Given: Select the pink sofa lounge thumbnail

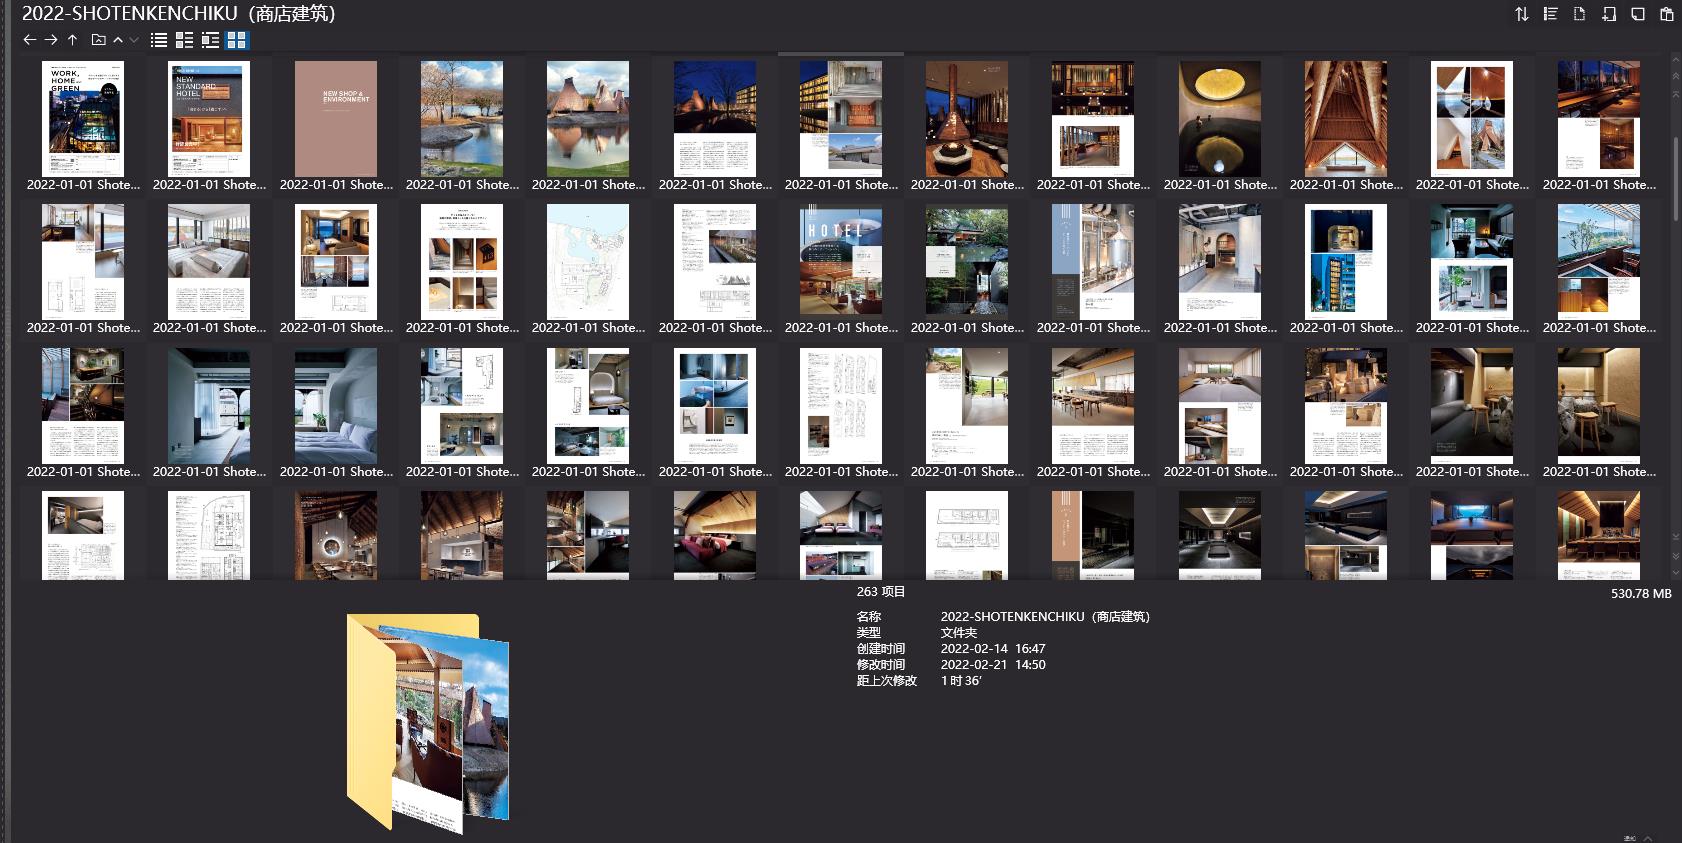Looking at the screenshot, I should [x=715, y=535].
